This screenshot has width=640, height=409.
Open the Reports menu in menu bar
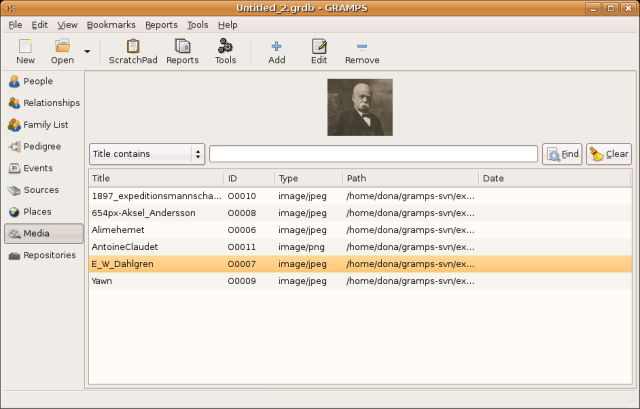162,24
